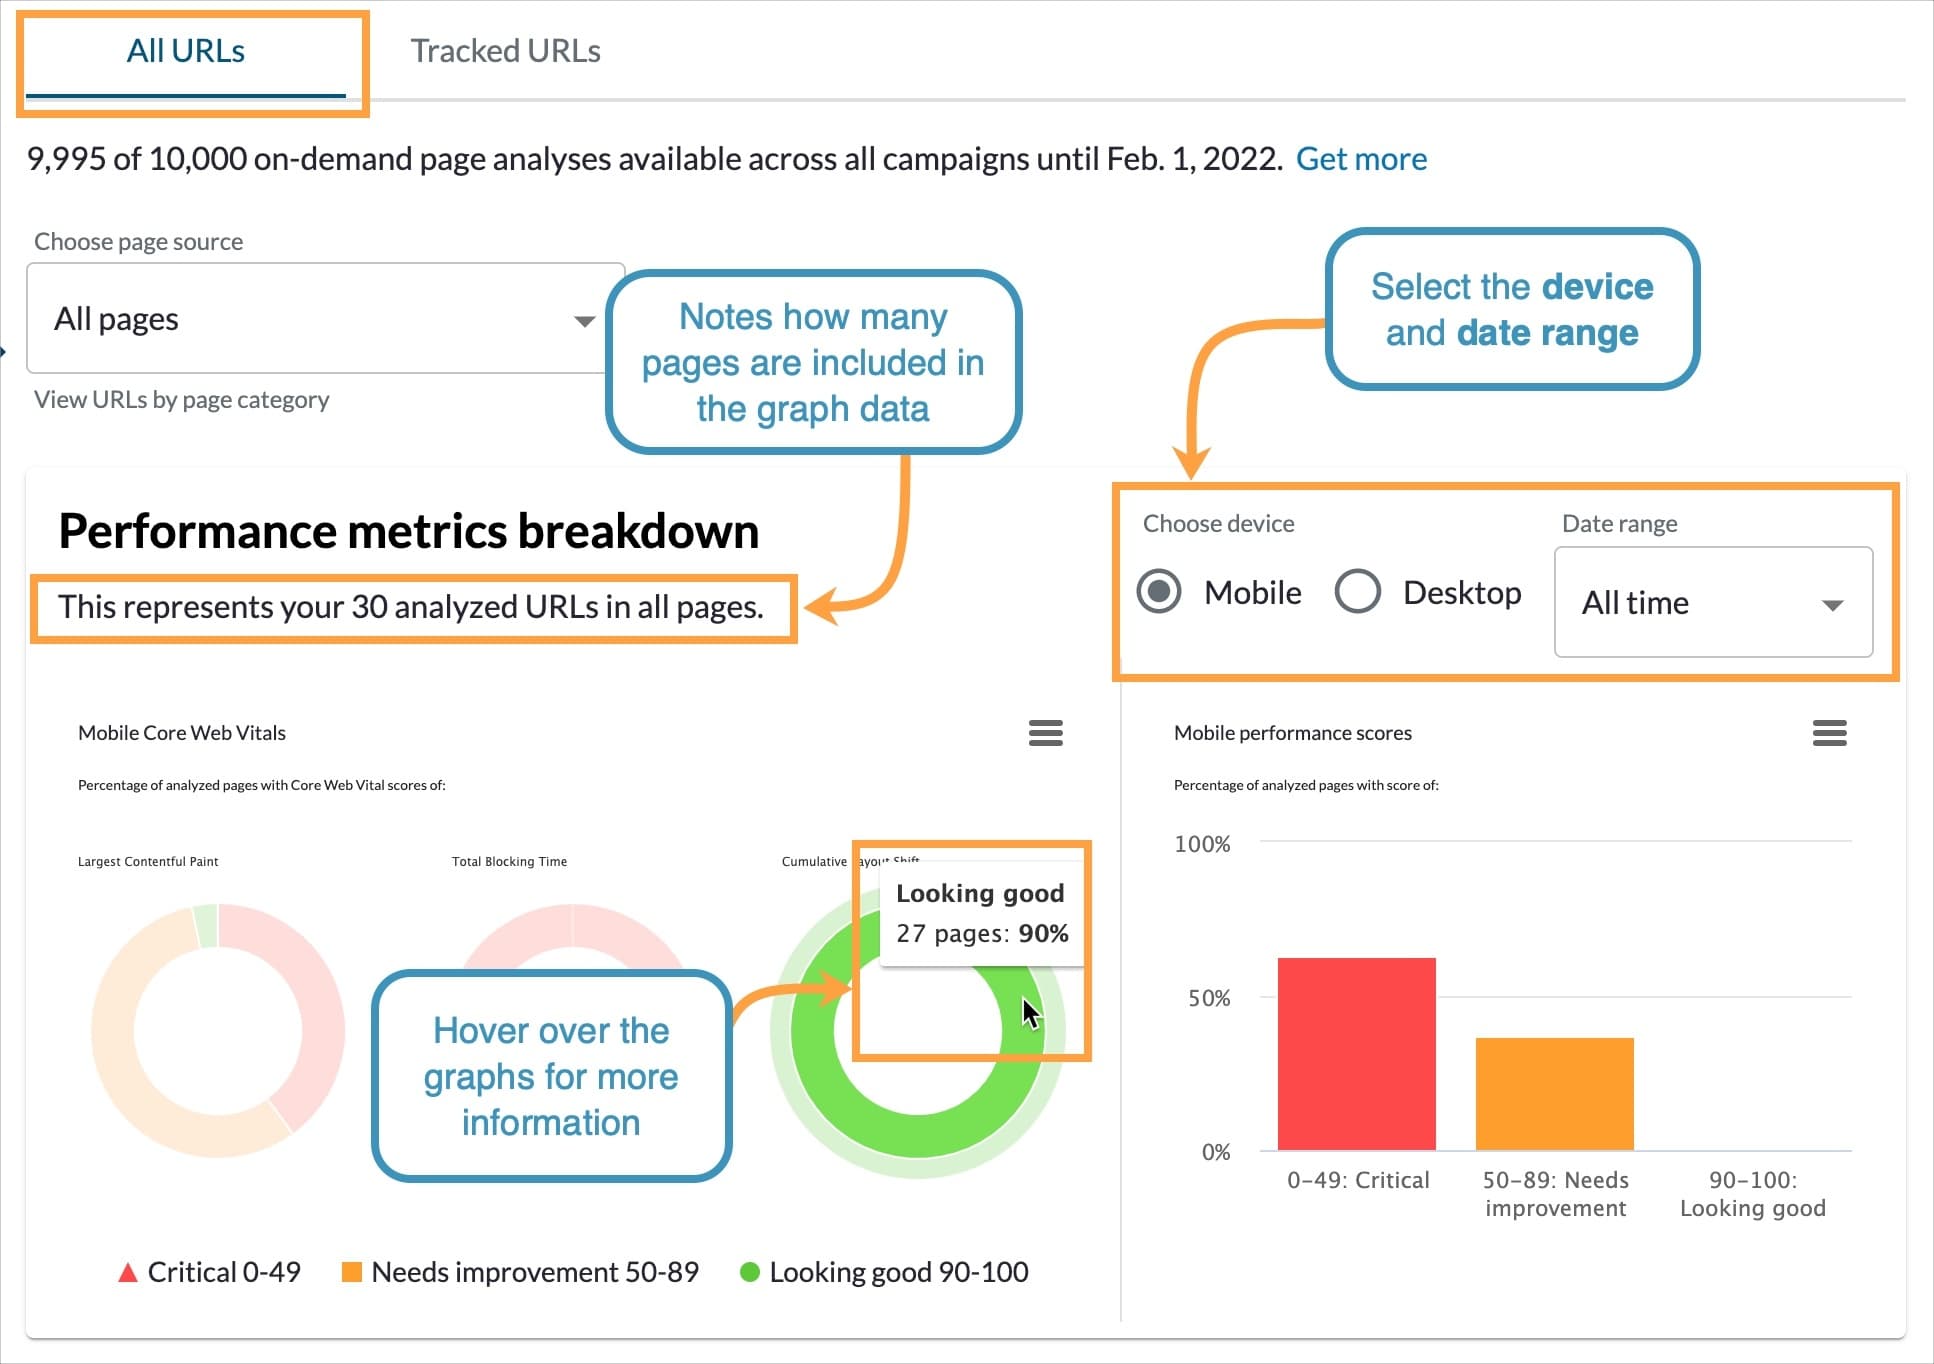Open the All time date range dropdown
Screen dimensions: 1934x1364
1713,603
